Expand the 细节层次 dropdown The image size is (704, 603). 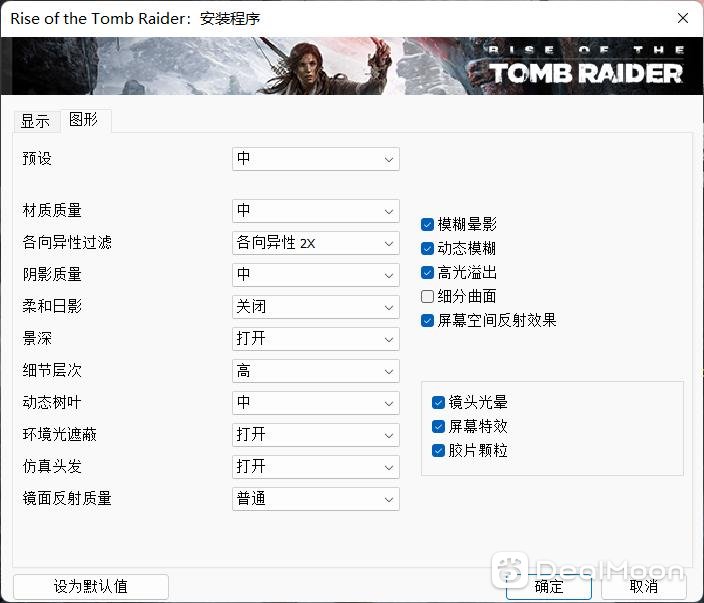[316, 371]
